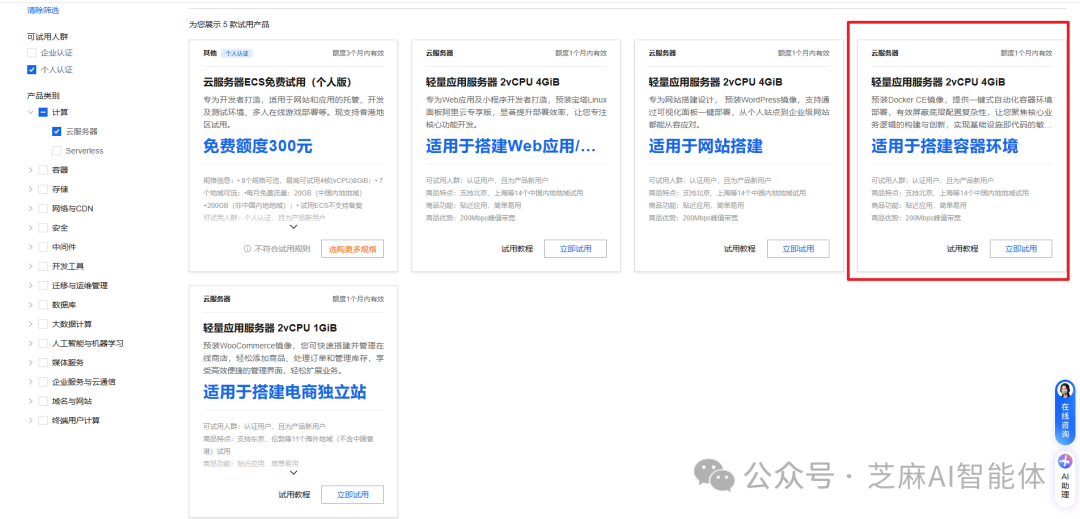Image resolution: width=1080 pixels, height=519 pixels.
Task: Tick the 企业认证 checkbox
Action: [31, 52]
